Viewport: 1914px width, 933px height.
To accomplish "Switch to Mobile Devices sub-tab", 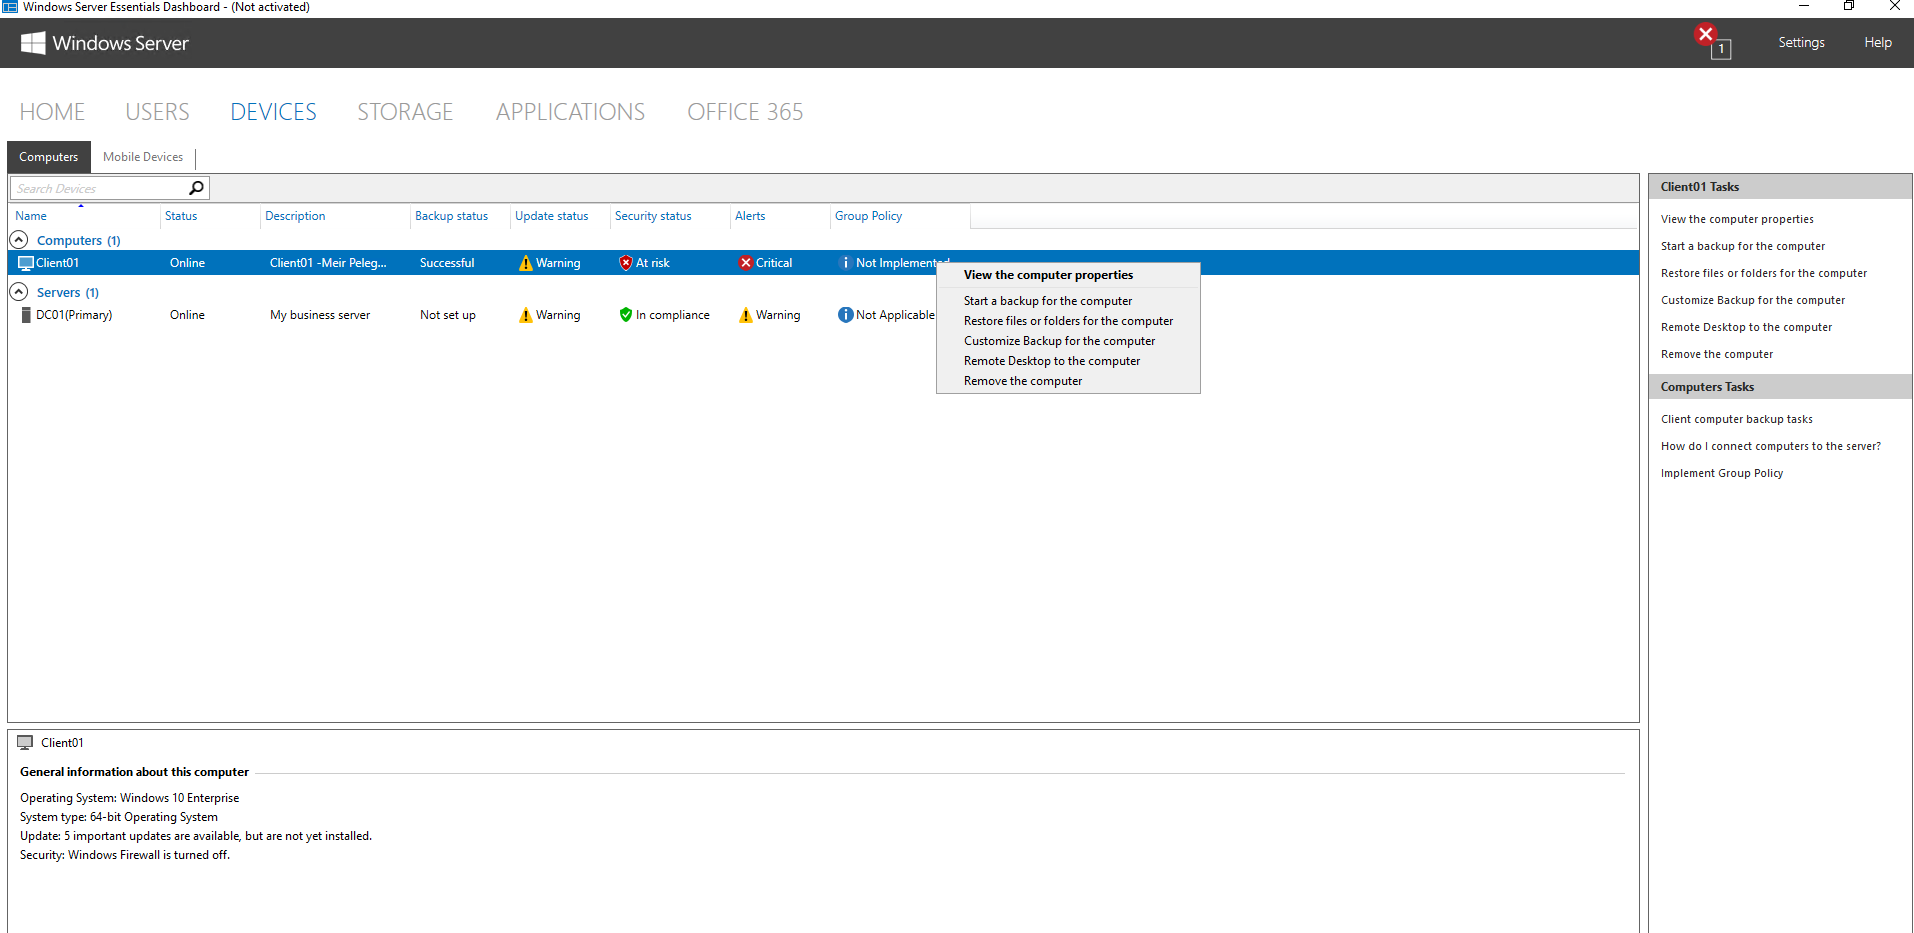I will [x=143, y=157].
